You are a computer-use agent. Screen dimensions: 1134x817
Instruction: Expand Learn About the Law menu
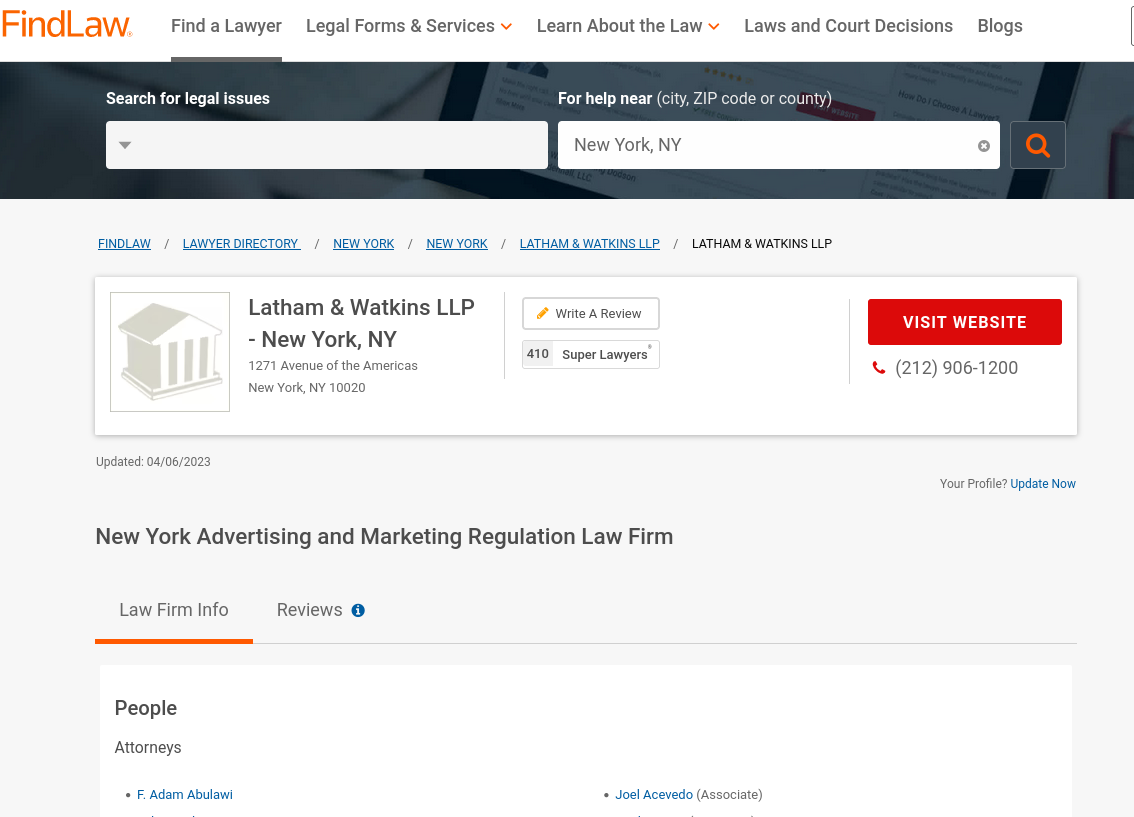pos(628,26)
